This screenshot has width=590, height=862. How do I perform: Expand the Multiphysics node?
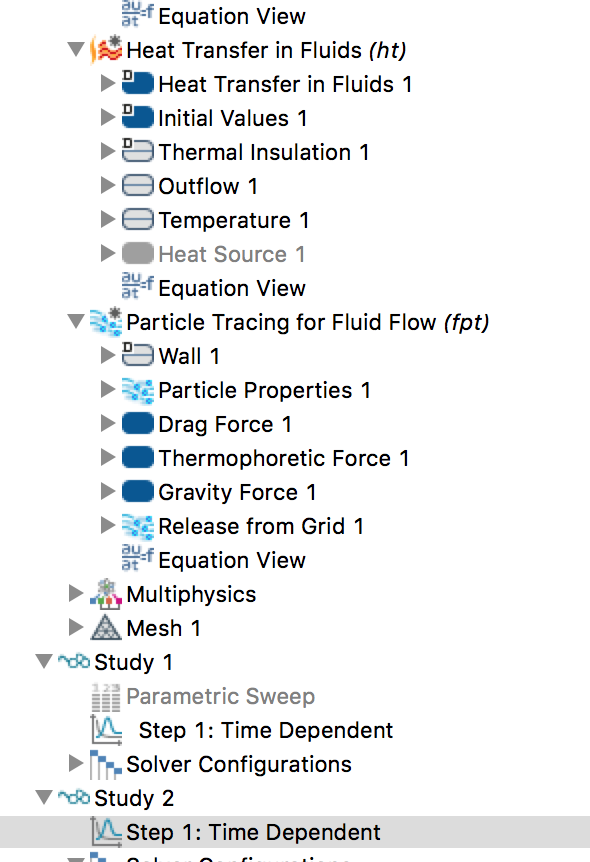pos(76,594)
